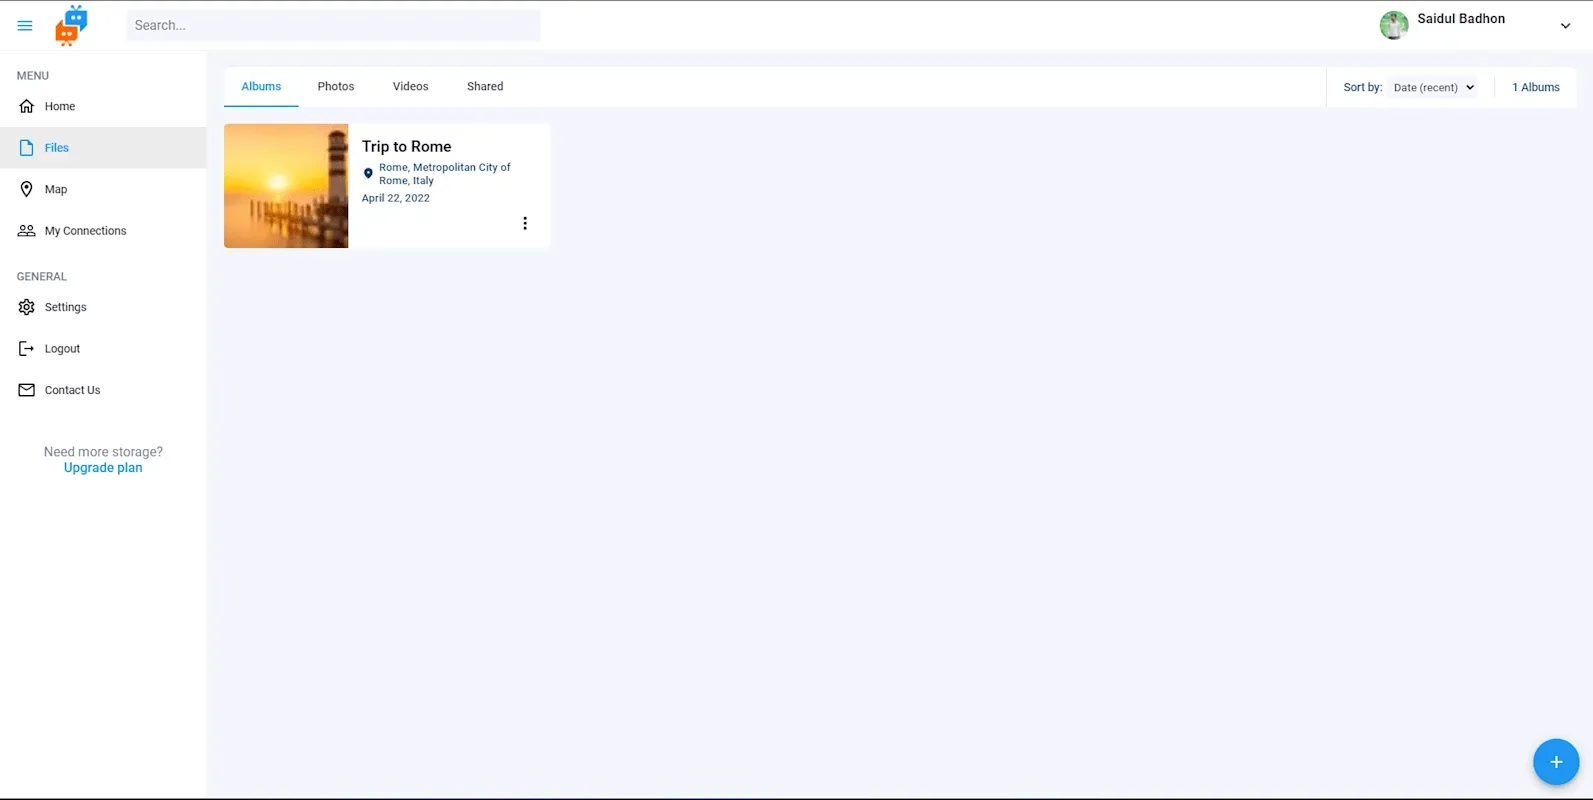Click the Contact Us envelope icon
The width and height of the screenshot is (1593, 800).
(x=27, y=390)
